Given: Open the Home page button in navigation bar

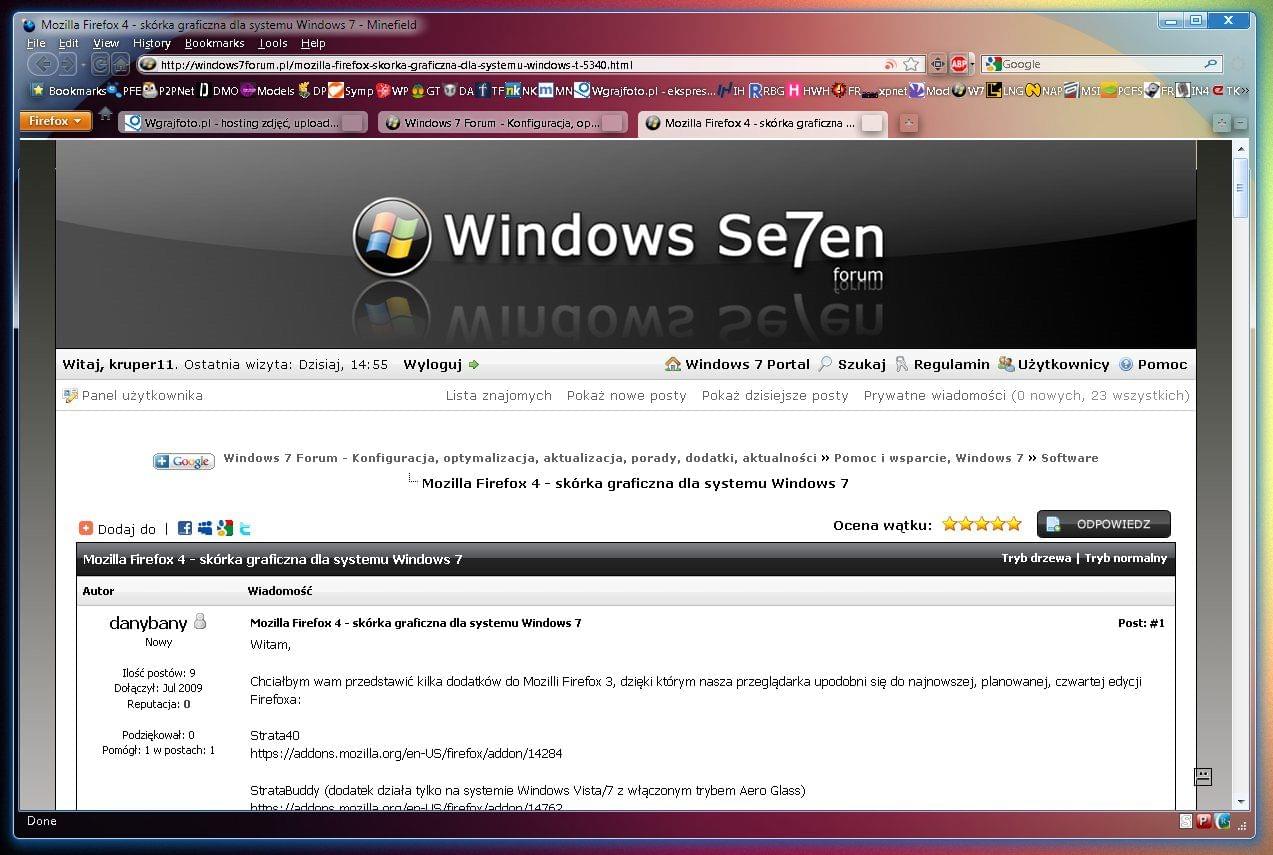Looking at the screenshot, I should (120, 64).
